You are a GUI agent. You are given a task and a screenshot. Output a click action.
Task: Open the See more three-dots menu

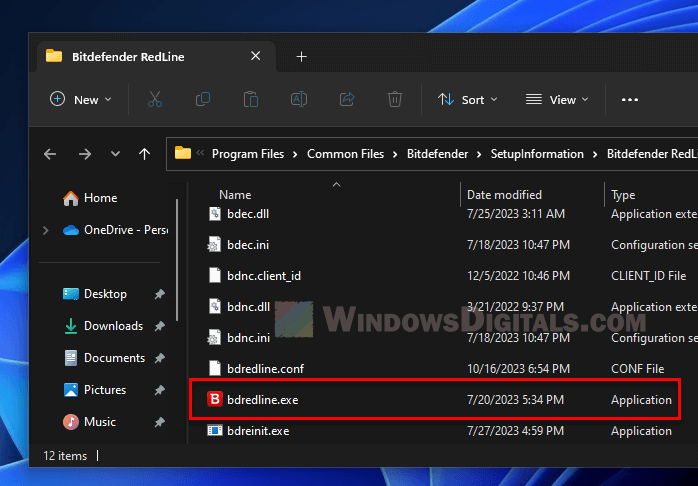[x=630, y=100]
